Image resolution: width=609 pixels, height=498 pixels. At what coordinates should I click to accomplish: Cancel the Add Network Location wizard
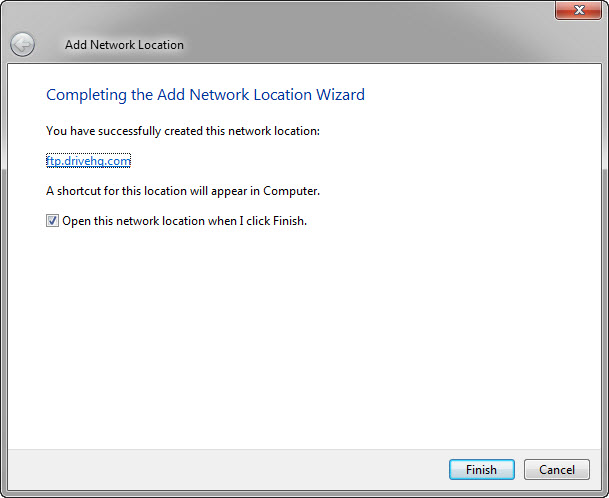[x=557, y=469]
